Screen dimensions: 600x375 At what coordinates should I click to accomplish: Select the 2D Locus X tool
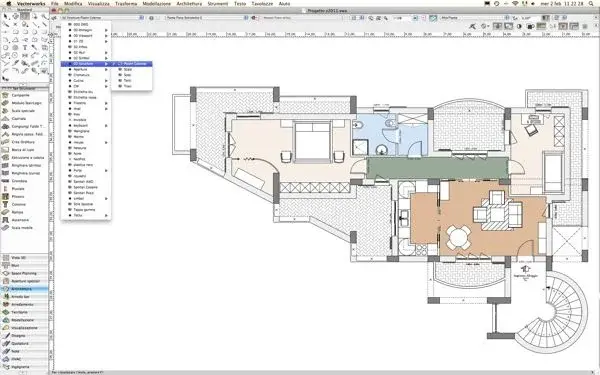pyautogui.click(x=15, y=24)
